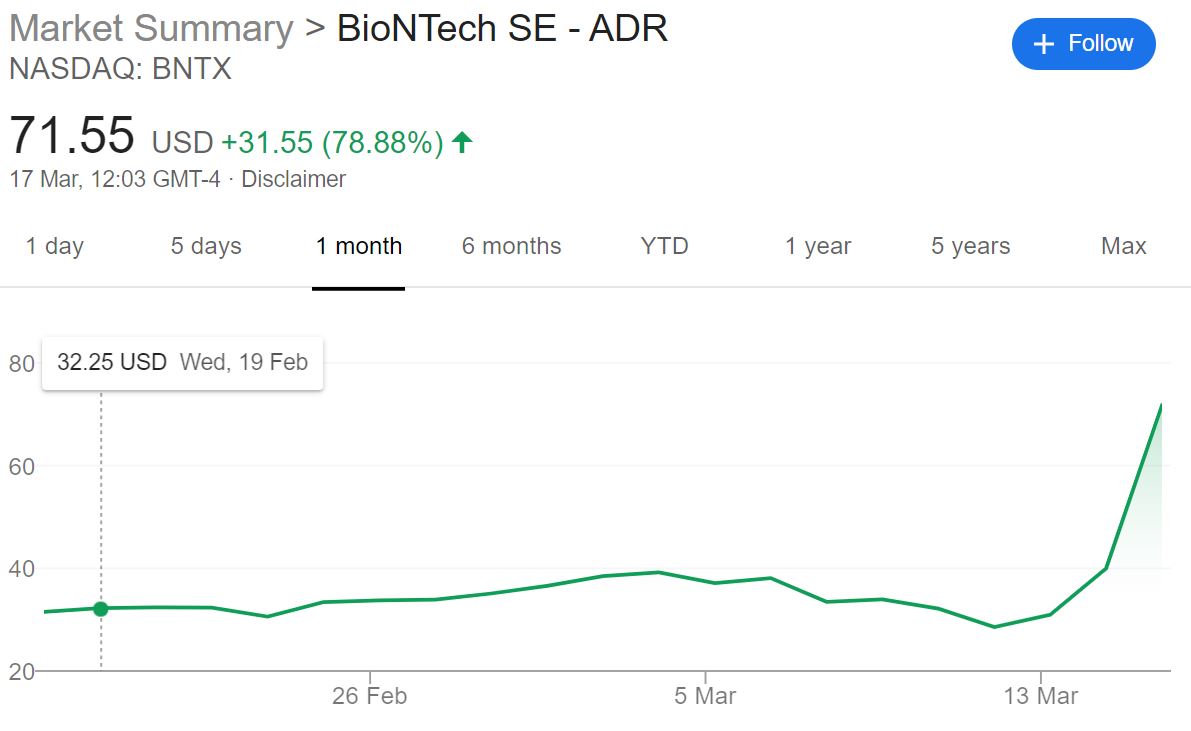This screenshot has height=731, width=1191.
Task: Open the Disclaimer link
Action: (294, 179)
